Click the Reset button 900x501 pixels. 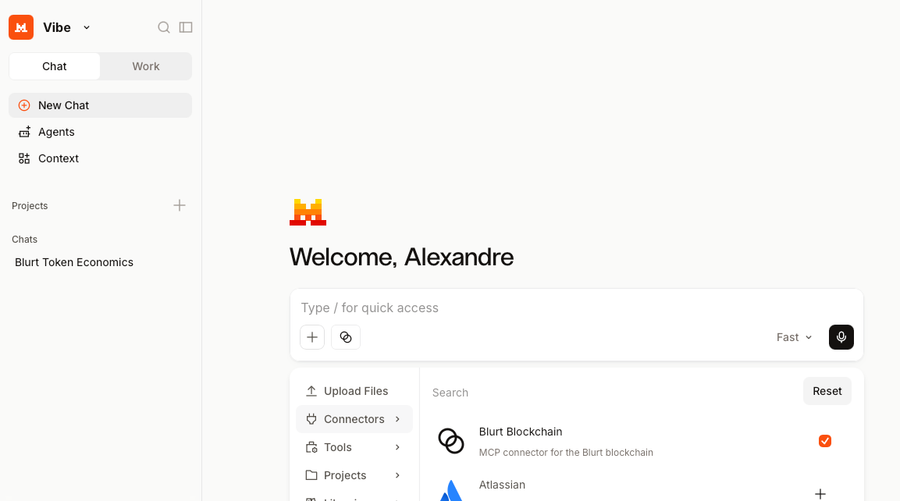(827, 391)
